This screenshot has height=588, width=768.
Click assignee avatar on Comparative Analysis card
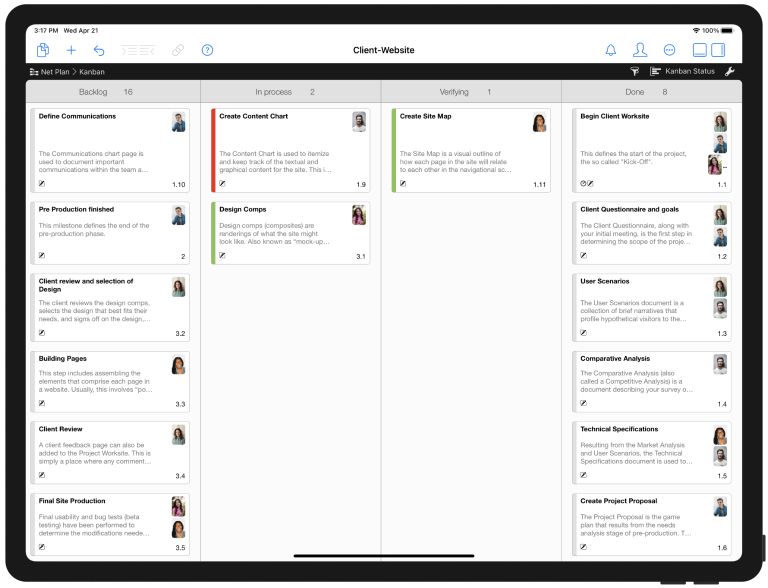(x=720, y=365)
